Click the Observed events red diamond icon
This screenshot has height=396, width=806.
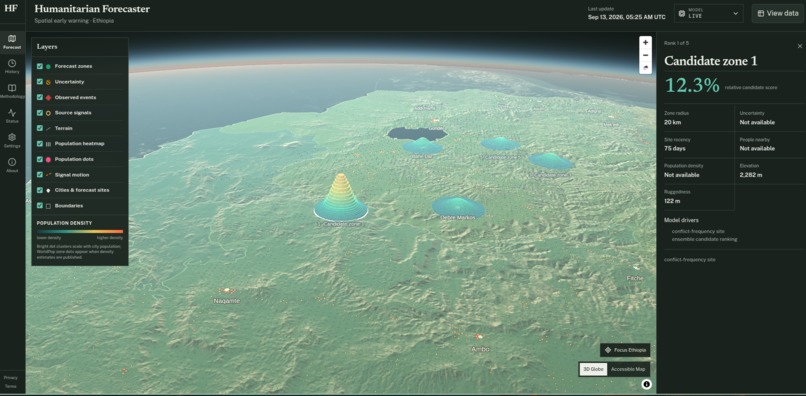click(48, 97)
